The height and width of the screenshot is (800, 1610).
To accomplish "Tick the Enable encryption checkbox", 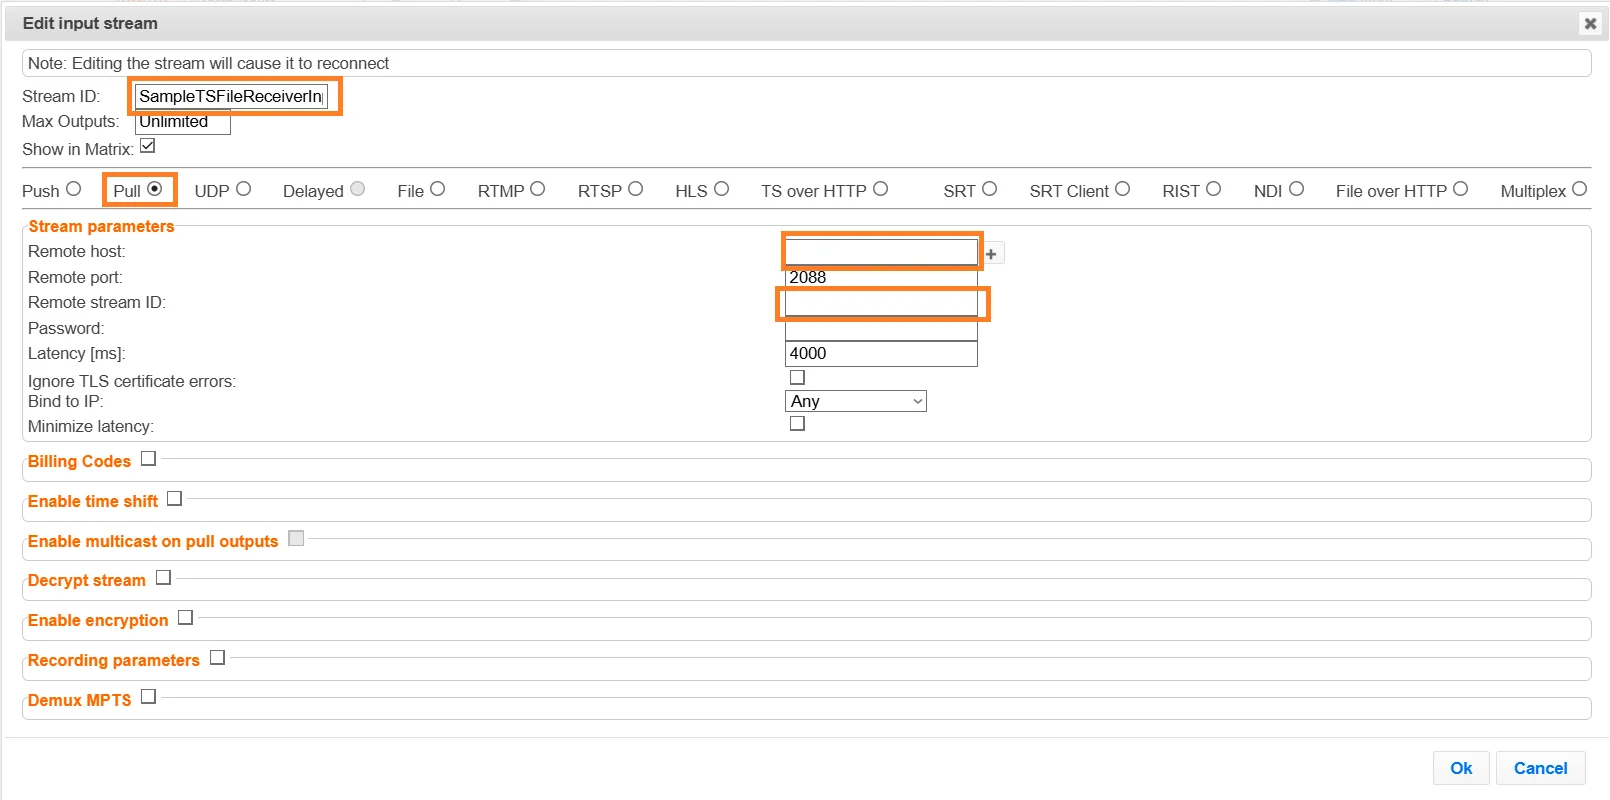I will pyautogui.click(x=185, y=618).
